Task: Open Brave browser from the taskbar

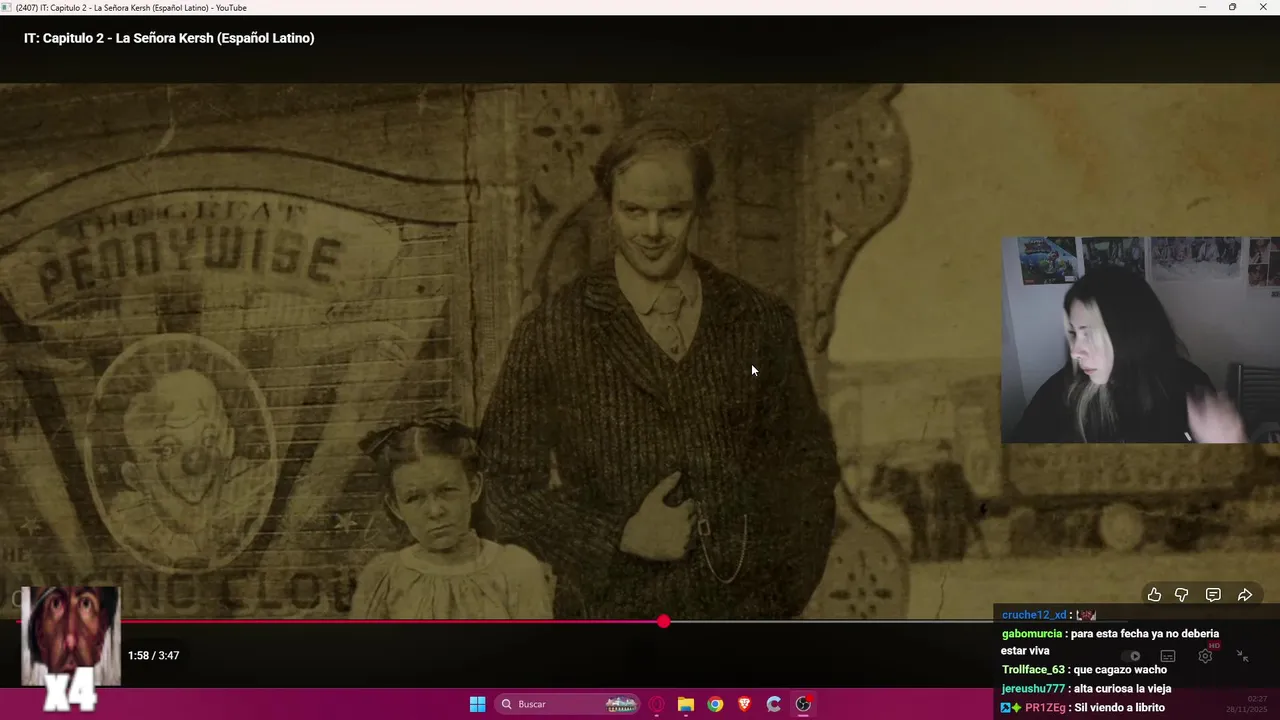Action: point(744,704)
